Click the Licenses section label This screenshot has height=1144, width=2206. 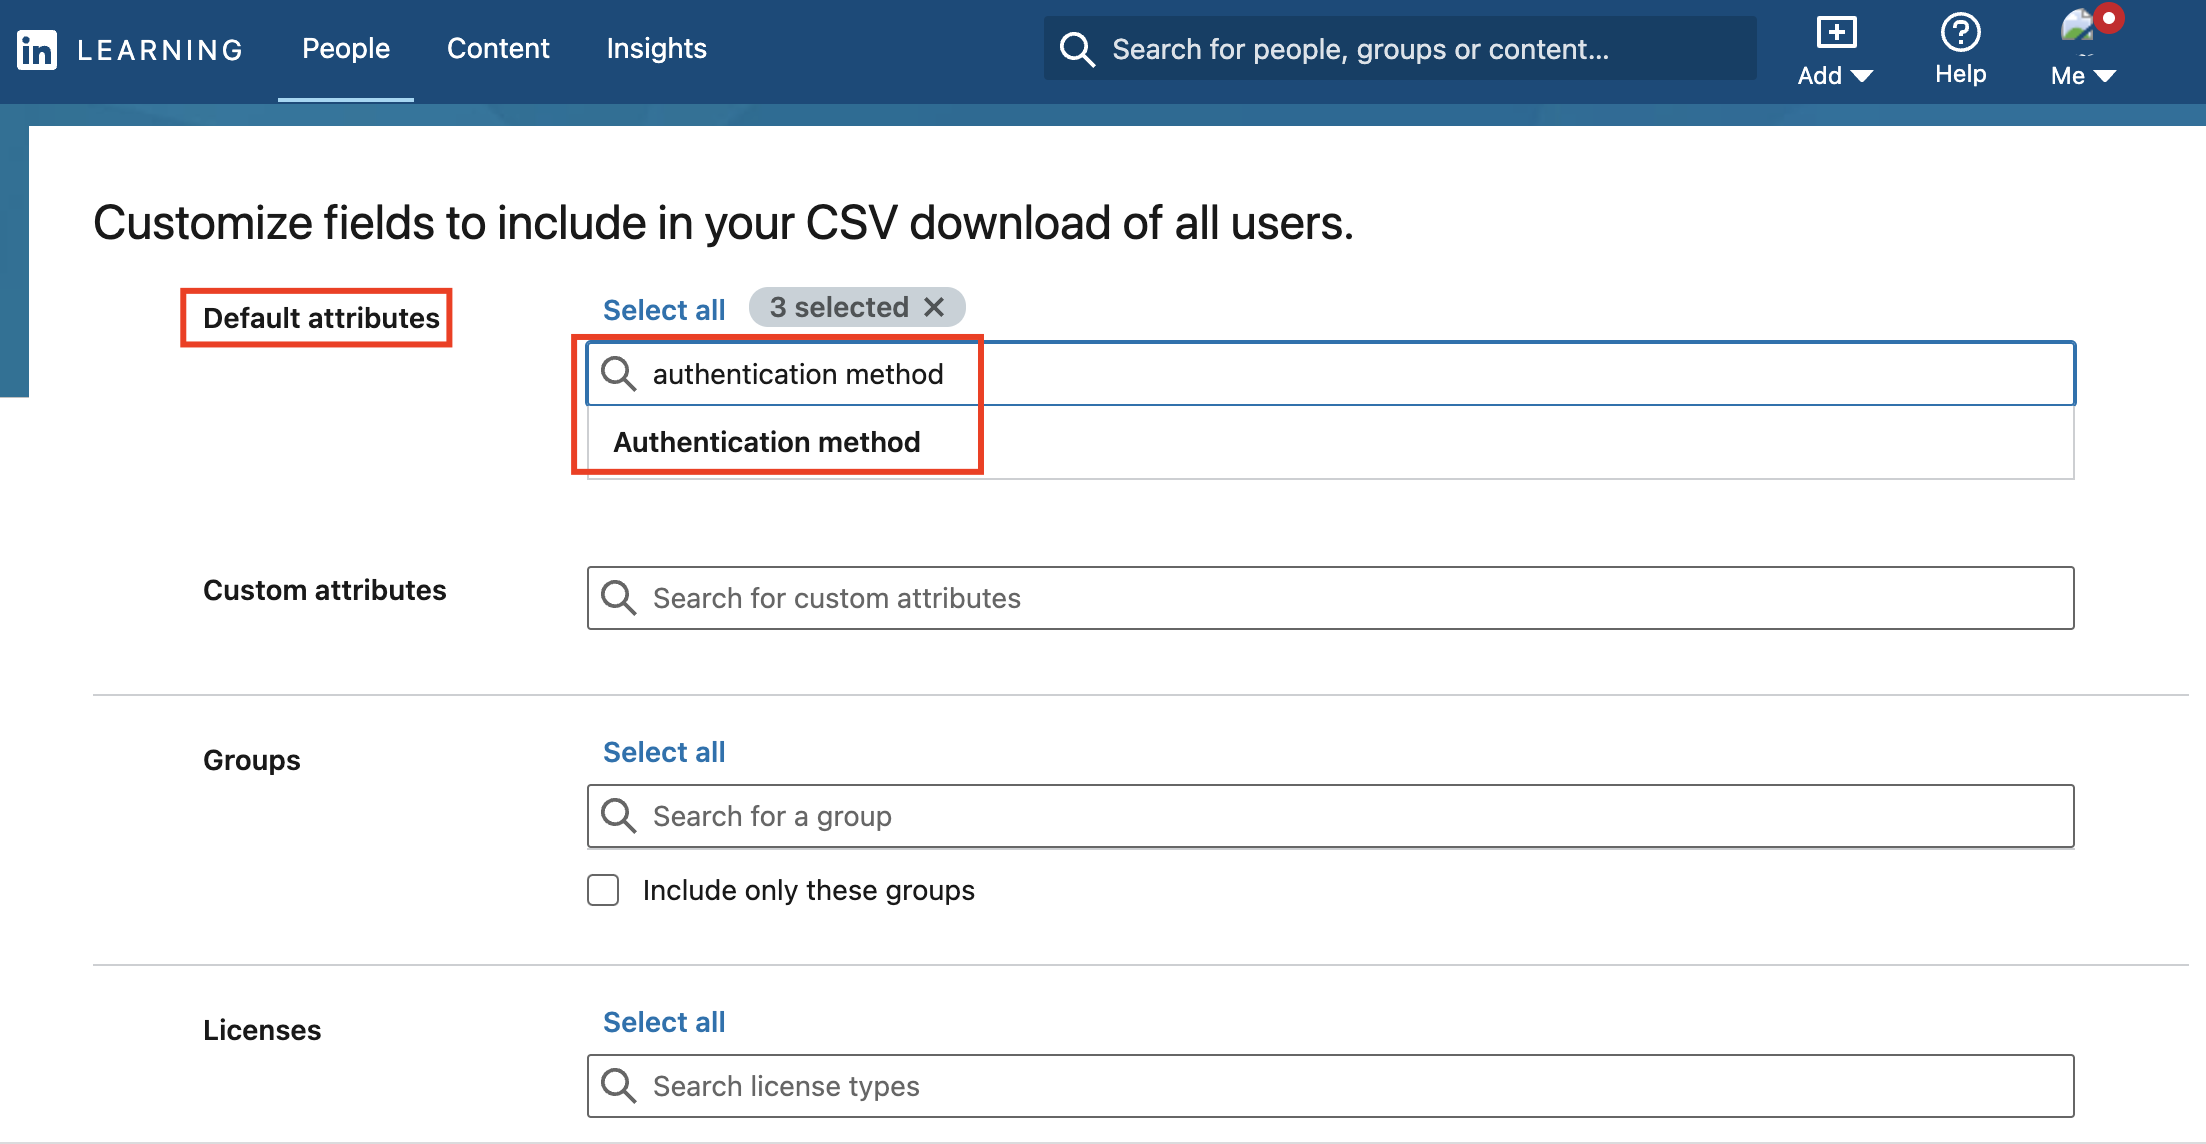click(x=262, y=1030)
